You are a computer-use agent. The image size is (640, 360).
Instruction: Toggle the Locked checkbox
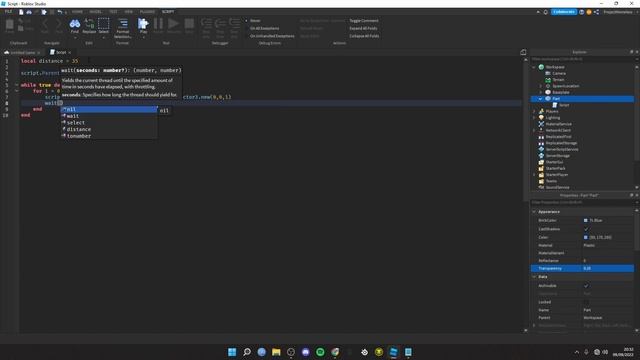[x=586, y=302]
